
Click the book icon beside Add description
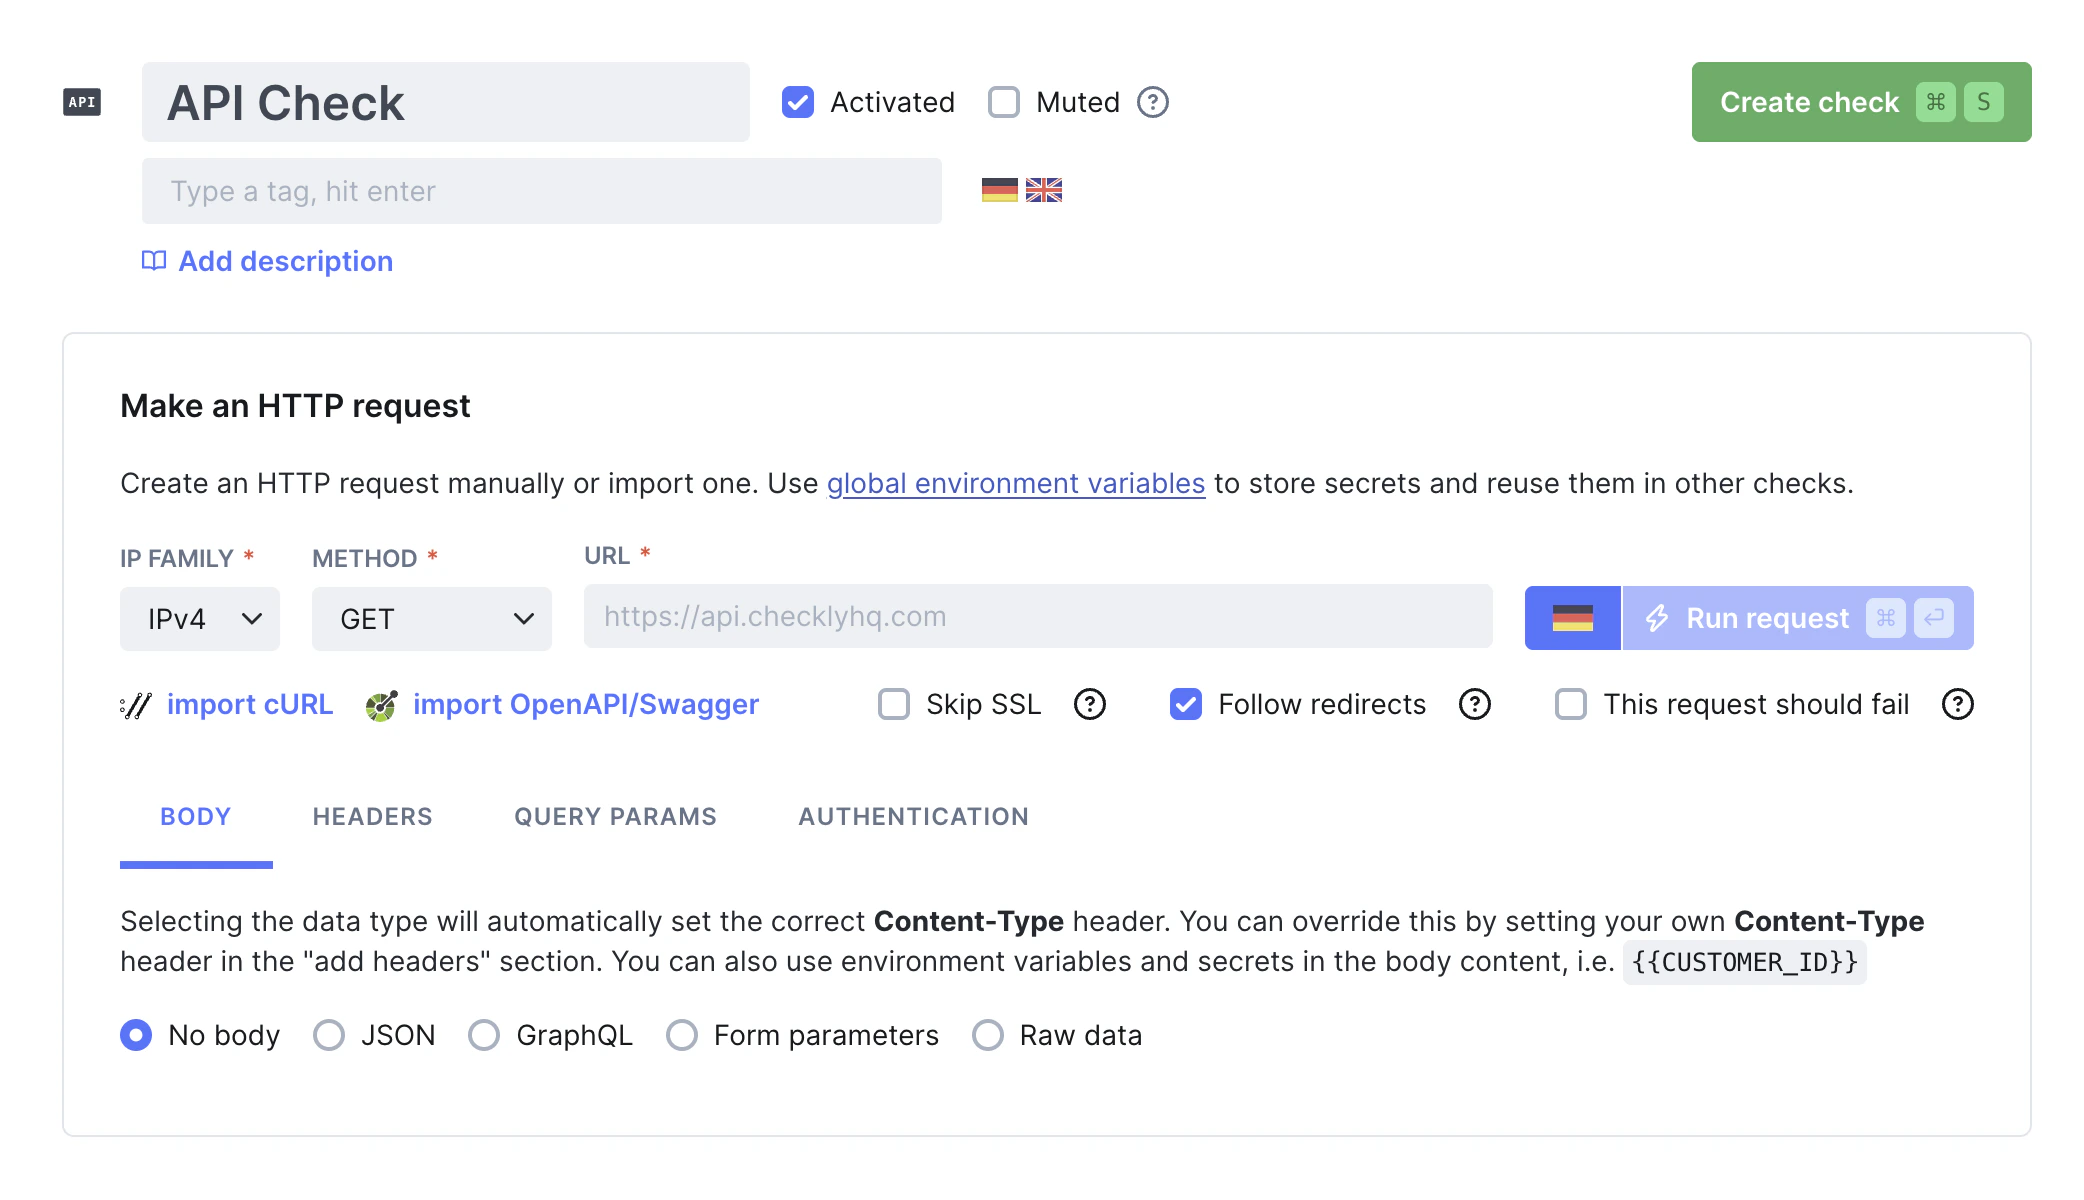point(152,261)
